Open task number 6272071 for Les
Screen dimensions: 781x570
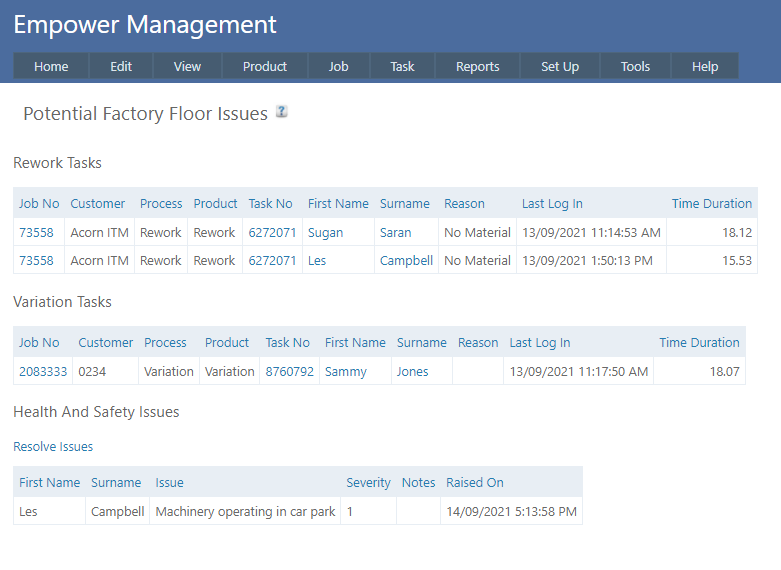tap(272, 260)
